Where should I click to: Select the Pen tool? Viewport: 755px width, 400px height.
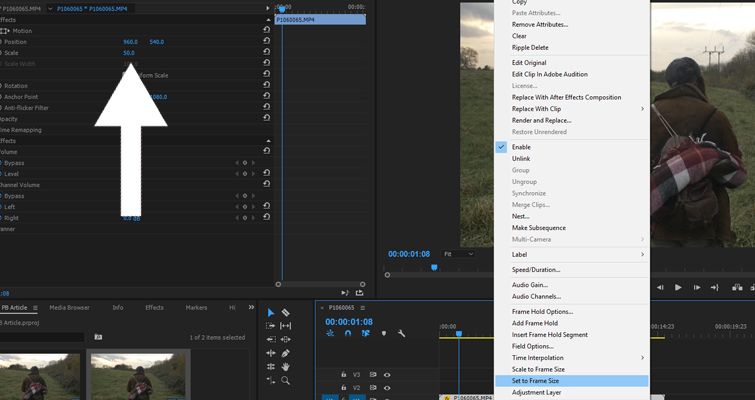pos(286,353)
